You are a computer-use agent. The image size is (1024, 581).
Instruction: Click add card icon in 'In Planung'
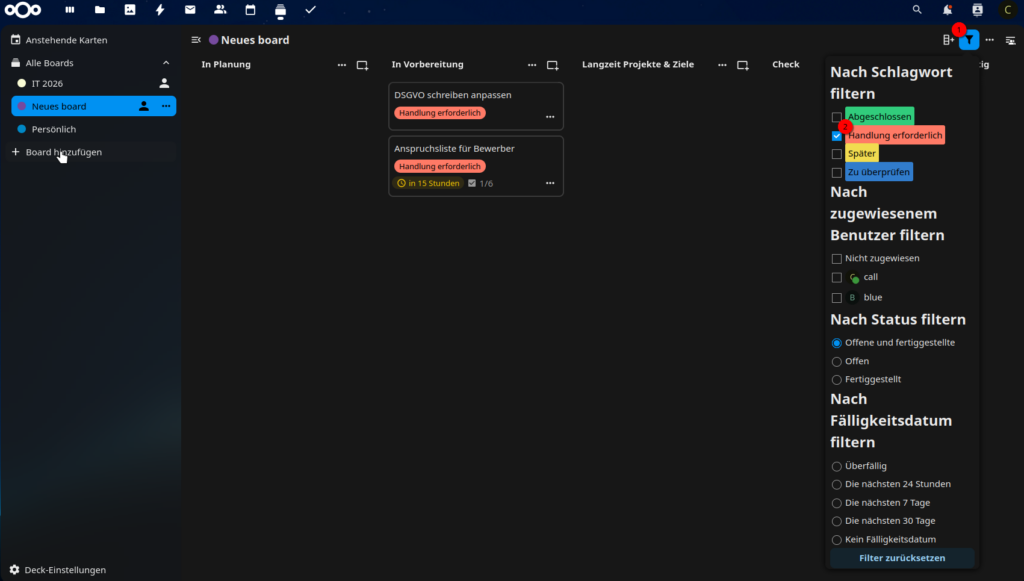[362, 65]
